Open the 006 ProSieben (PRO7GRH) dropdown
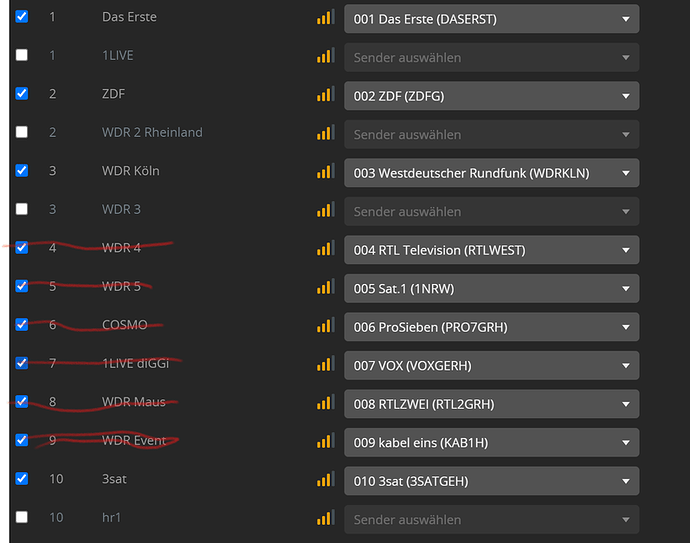Screen dimensions: 690x543 coord(492,327)
